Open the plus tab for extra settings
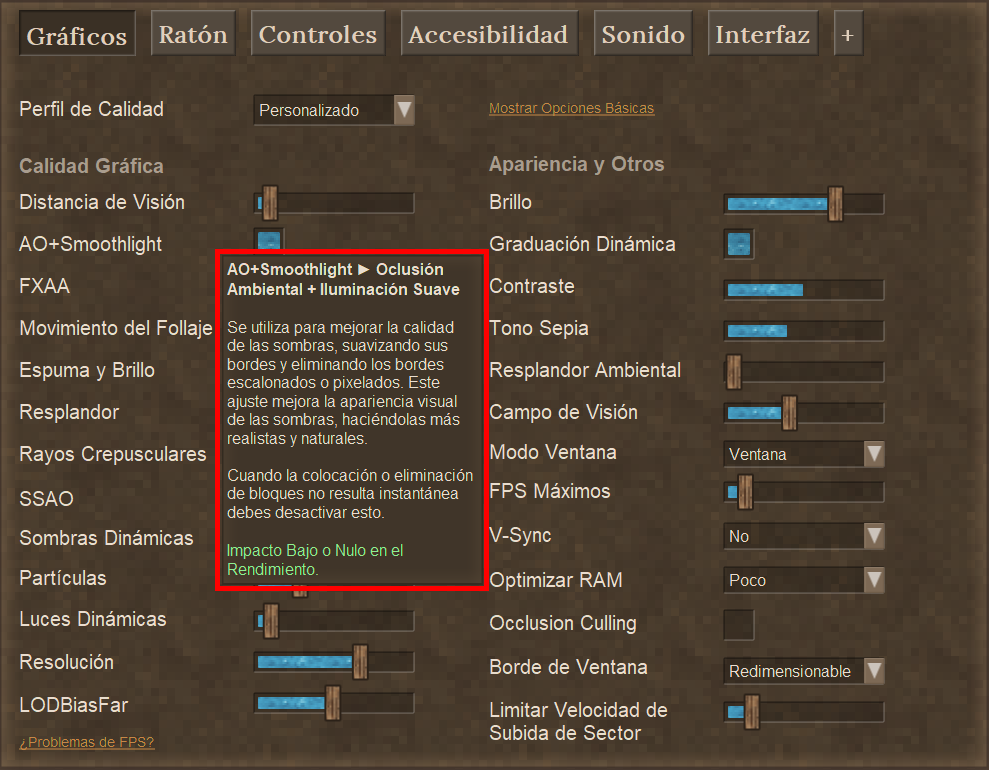Viewport: 989px width, 770px height. pos(847,35)
